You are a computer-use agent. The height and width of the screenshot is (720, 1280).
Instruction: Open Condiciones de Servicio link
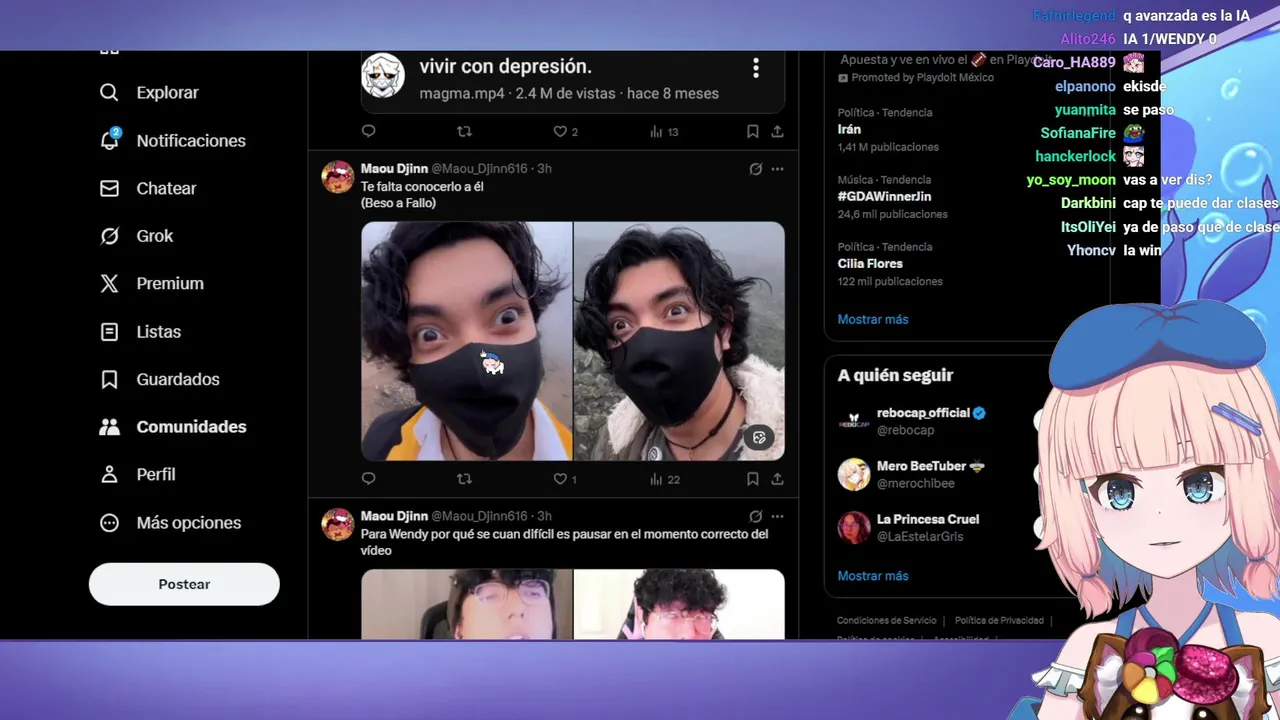coord(887,621)
